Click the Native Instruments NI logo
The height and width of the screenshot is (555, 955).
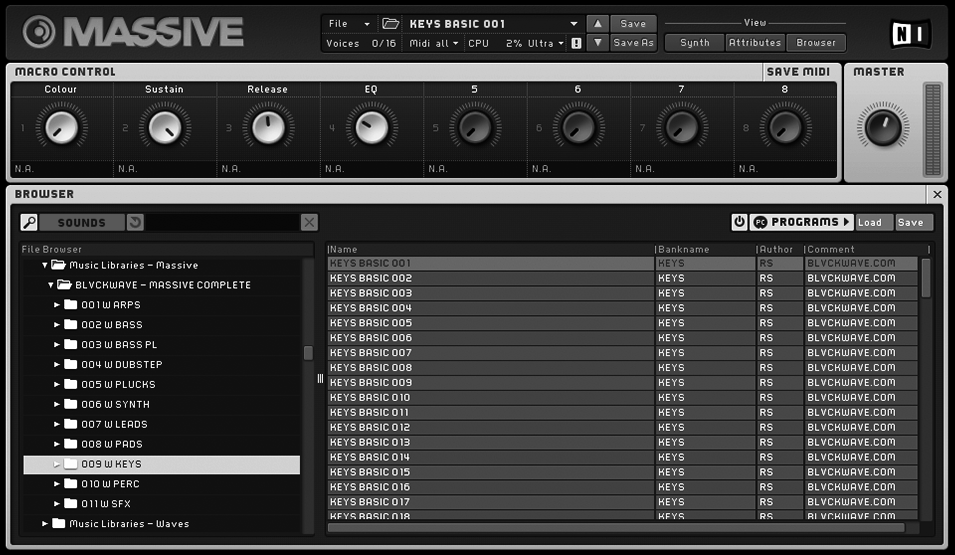[909, 33]
